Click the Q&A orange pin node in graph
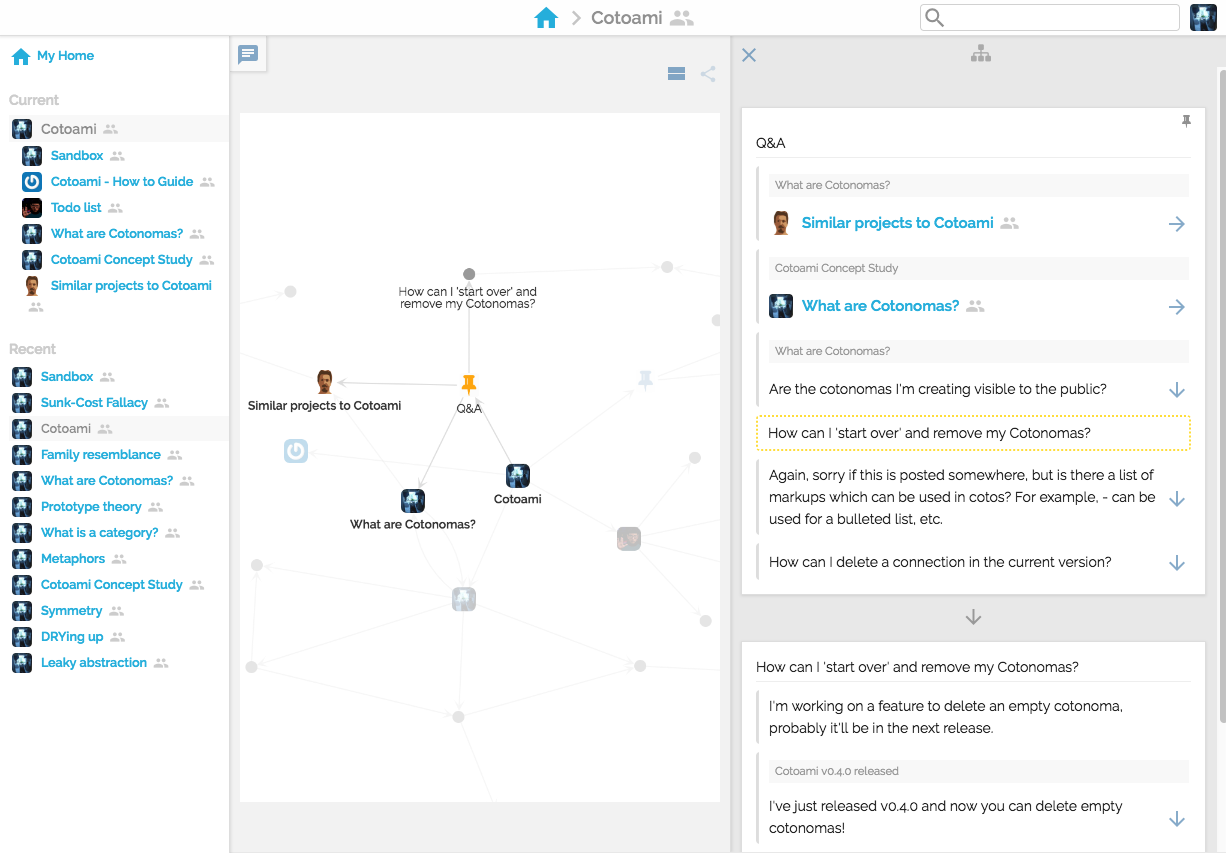Screen dimensions: 1226x853 [x=469, y=384]
